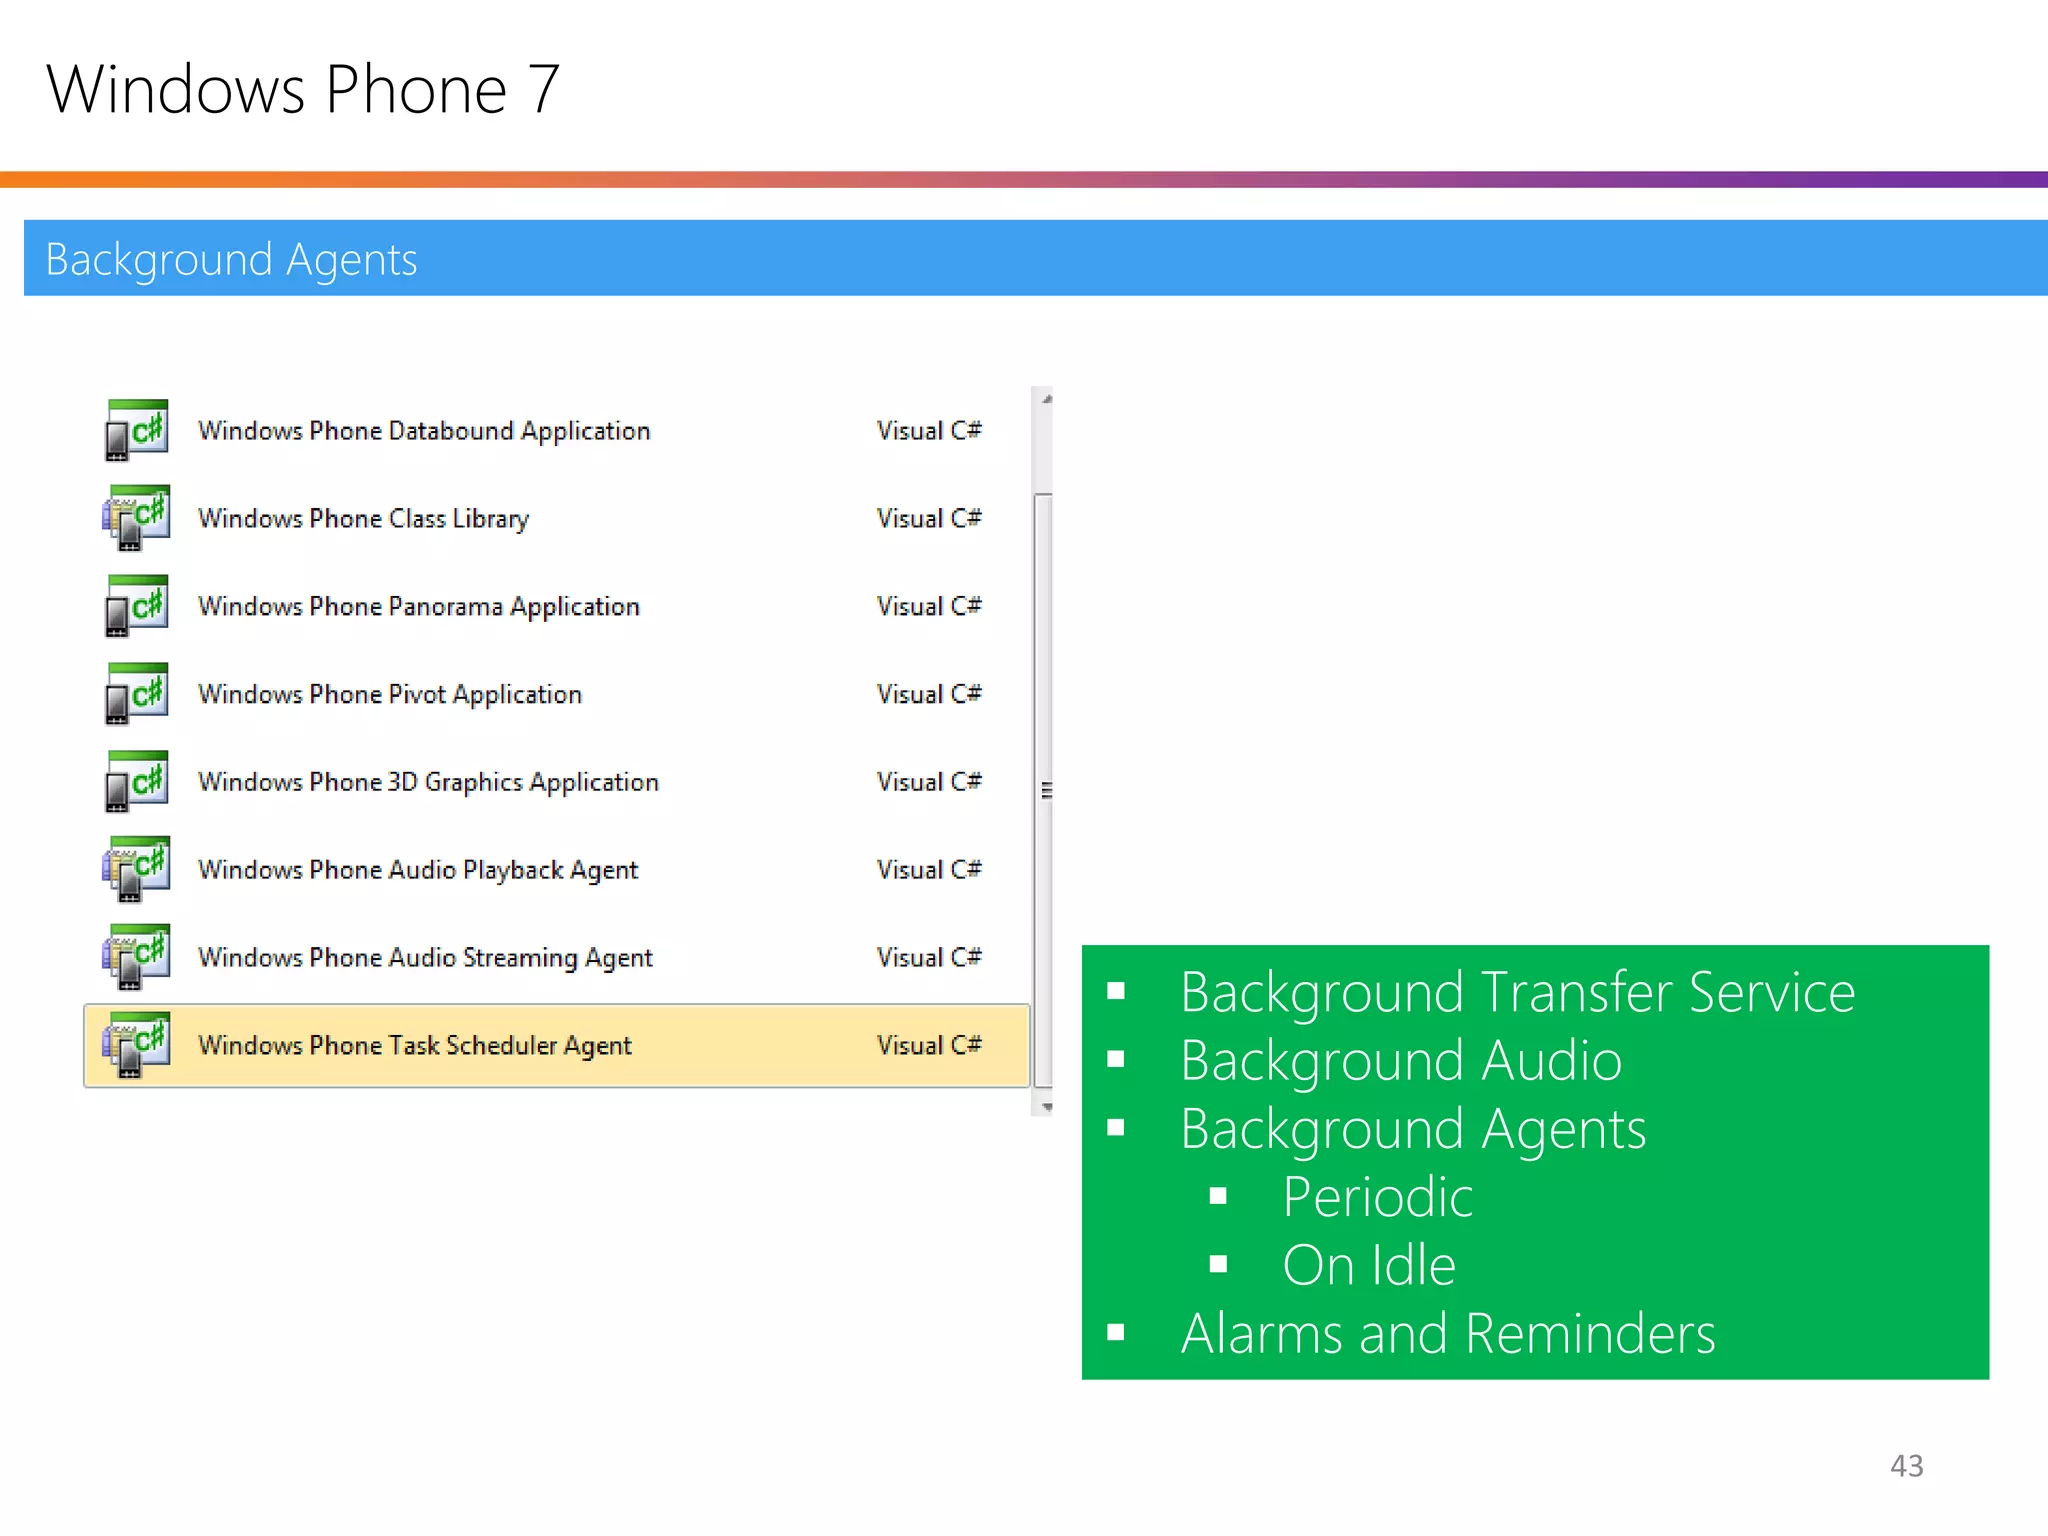The height and width of the screenshot is (1536, 2048).
Task: Click the 'On Idle' sub-bullet text
Action: pyautogui.click(x=1369, y=1265)
